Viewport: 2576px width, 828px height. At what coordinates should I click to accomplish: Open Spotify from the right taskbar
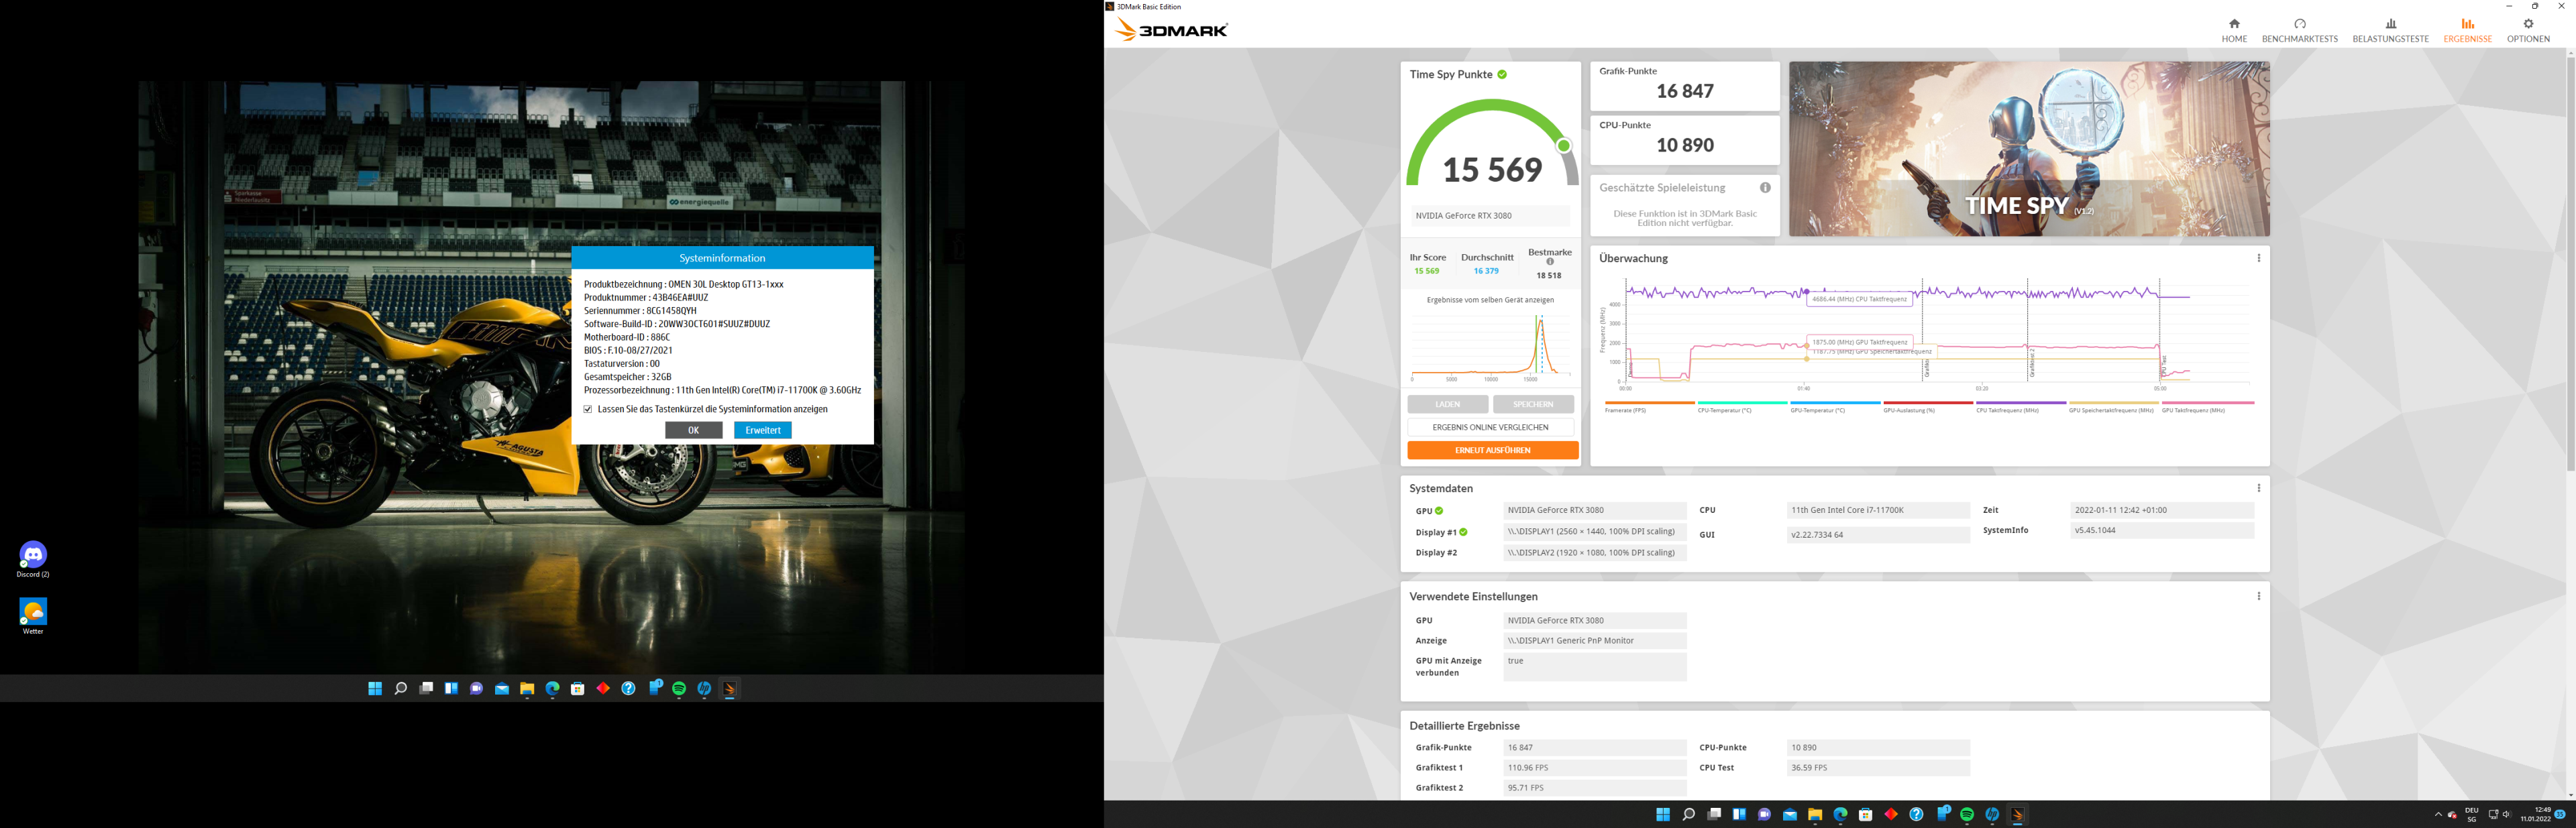(x=1967, y=815)
